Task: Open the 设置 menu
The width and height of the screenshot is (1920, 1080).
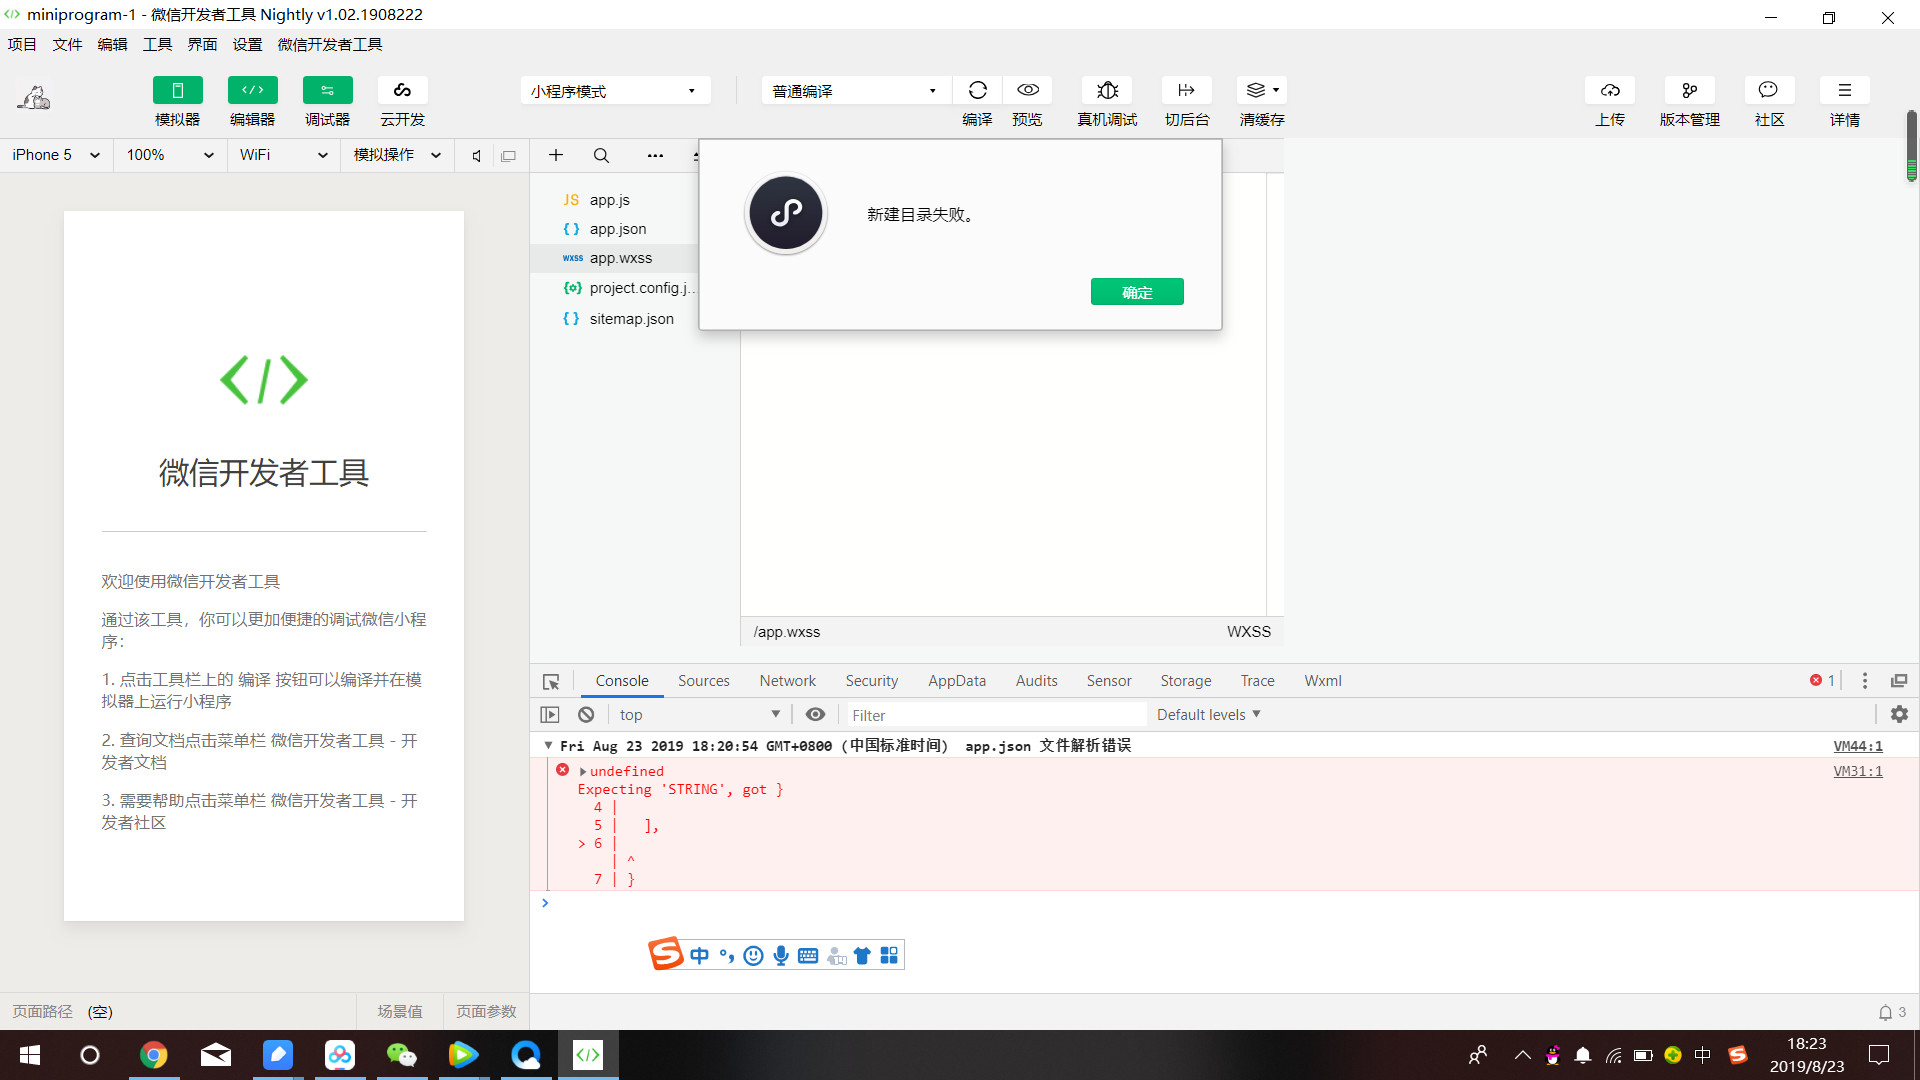Action: point(247,44)
